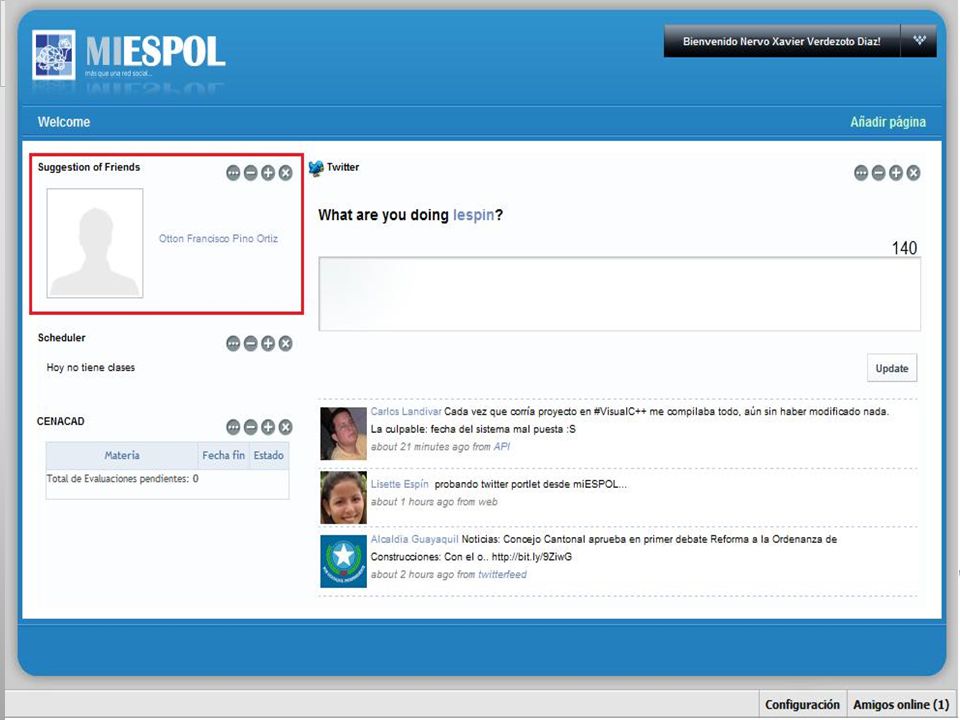Image resolution: width=960 pixels, height=720 pixels.
Task: Open Otton Francisco Pino Ortiz profile link
Action: point(219,239)
